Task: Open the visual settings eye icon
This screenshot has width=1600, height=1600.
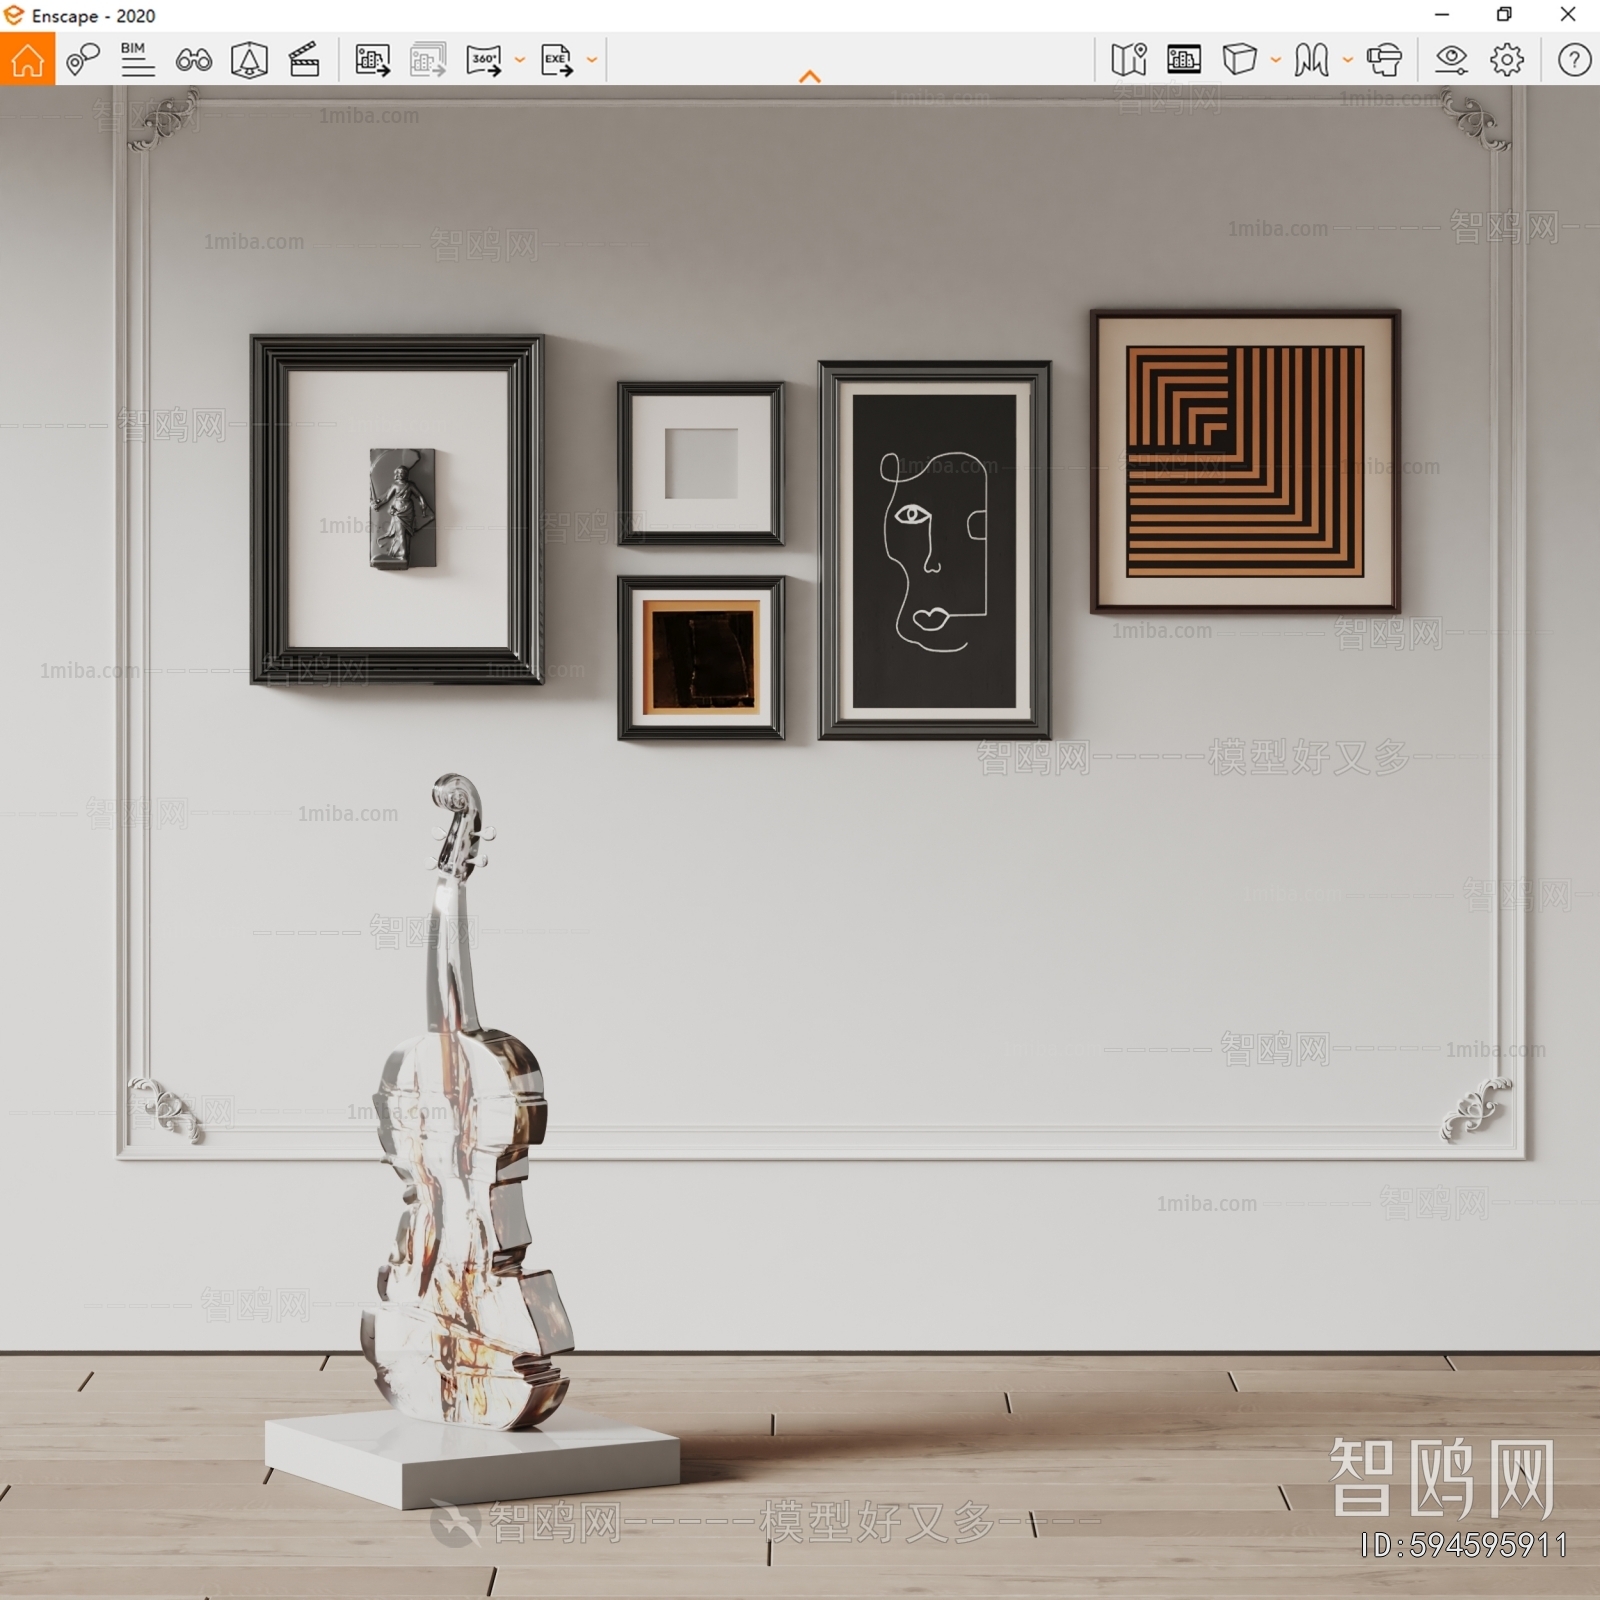Action: tap(1451, 60)
